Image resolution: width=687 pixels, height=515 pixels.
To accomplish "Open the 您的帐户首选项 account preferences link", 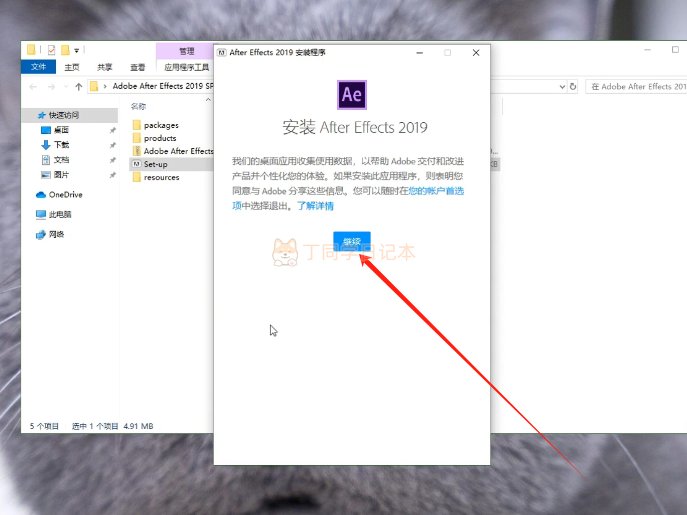I will click(436, 190).
